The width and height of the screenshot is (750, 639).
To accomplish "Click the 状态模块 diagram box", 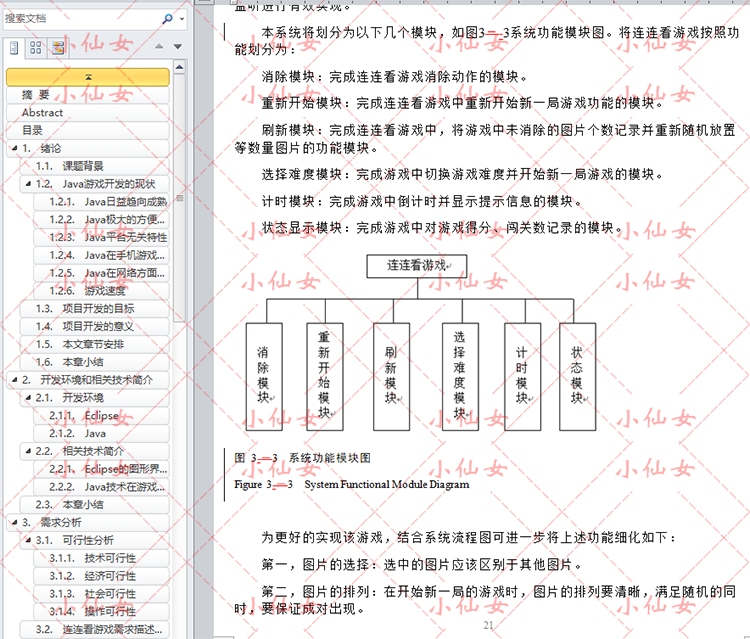I will [577, 377].
